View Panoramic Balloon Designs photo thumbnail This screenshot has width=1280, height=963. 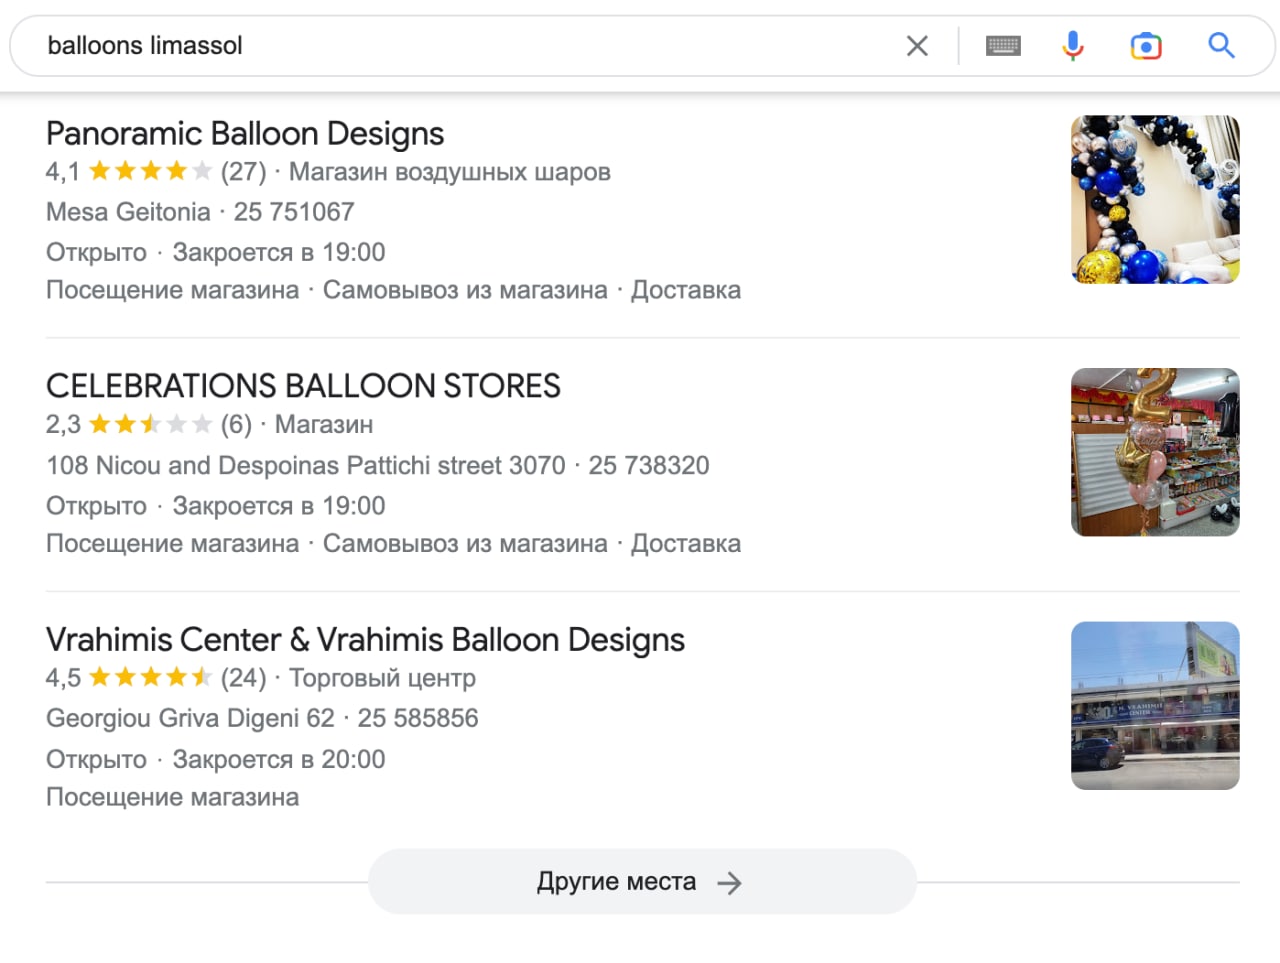[x=1155, y=200]
